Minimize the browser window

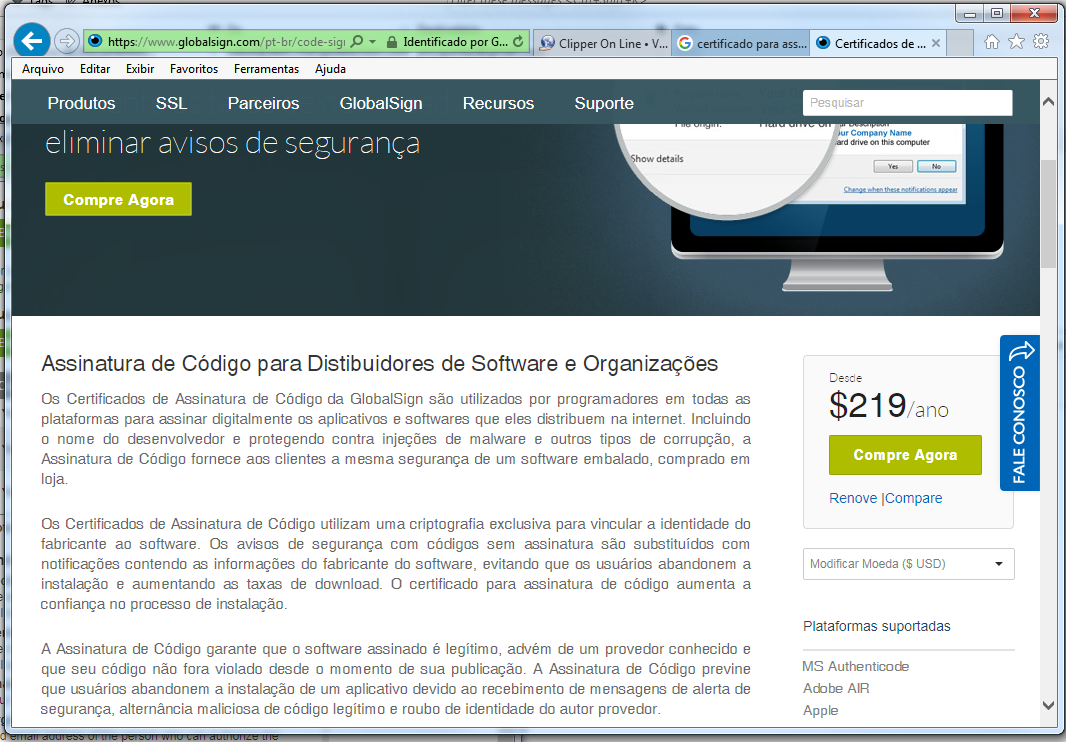(969, 13)
